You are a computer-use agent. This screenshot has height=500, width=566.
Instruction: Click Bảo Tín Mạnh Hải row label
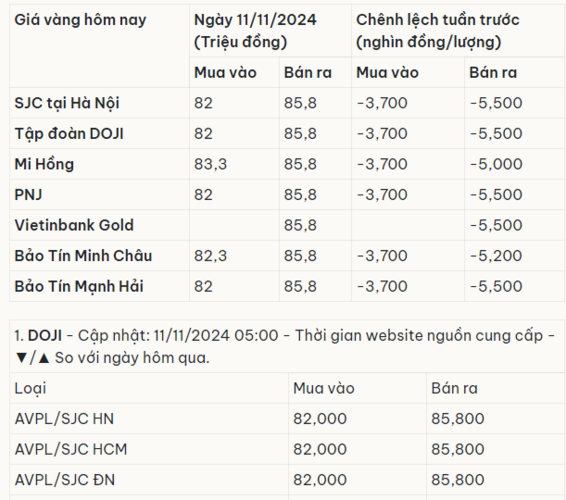pyautogui.click(x=79, y=287)
